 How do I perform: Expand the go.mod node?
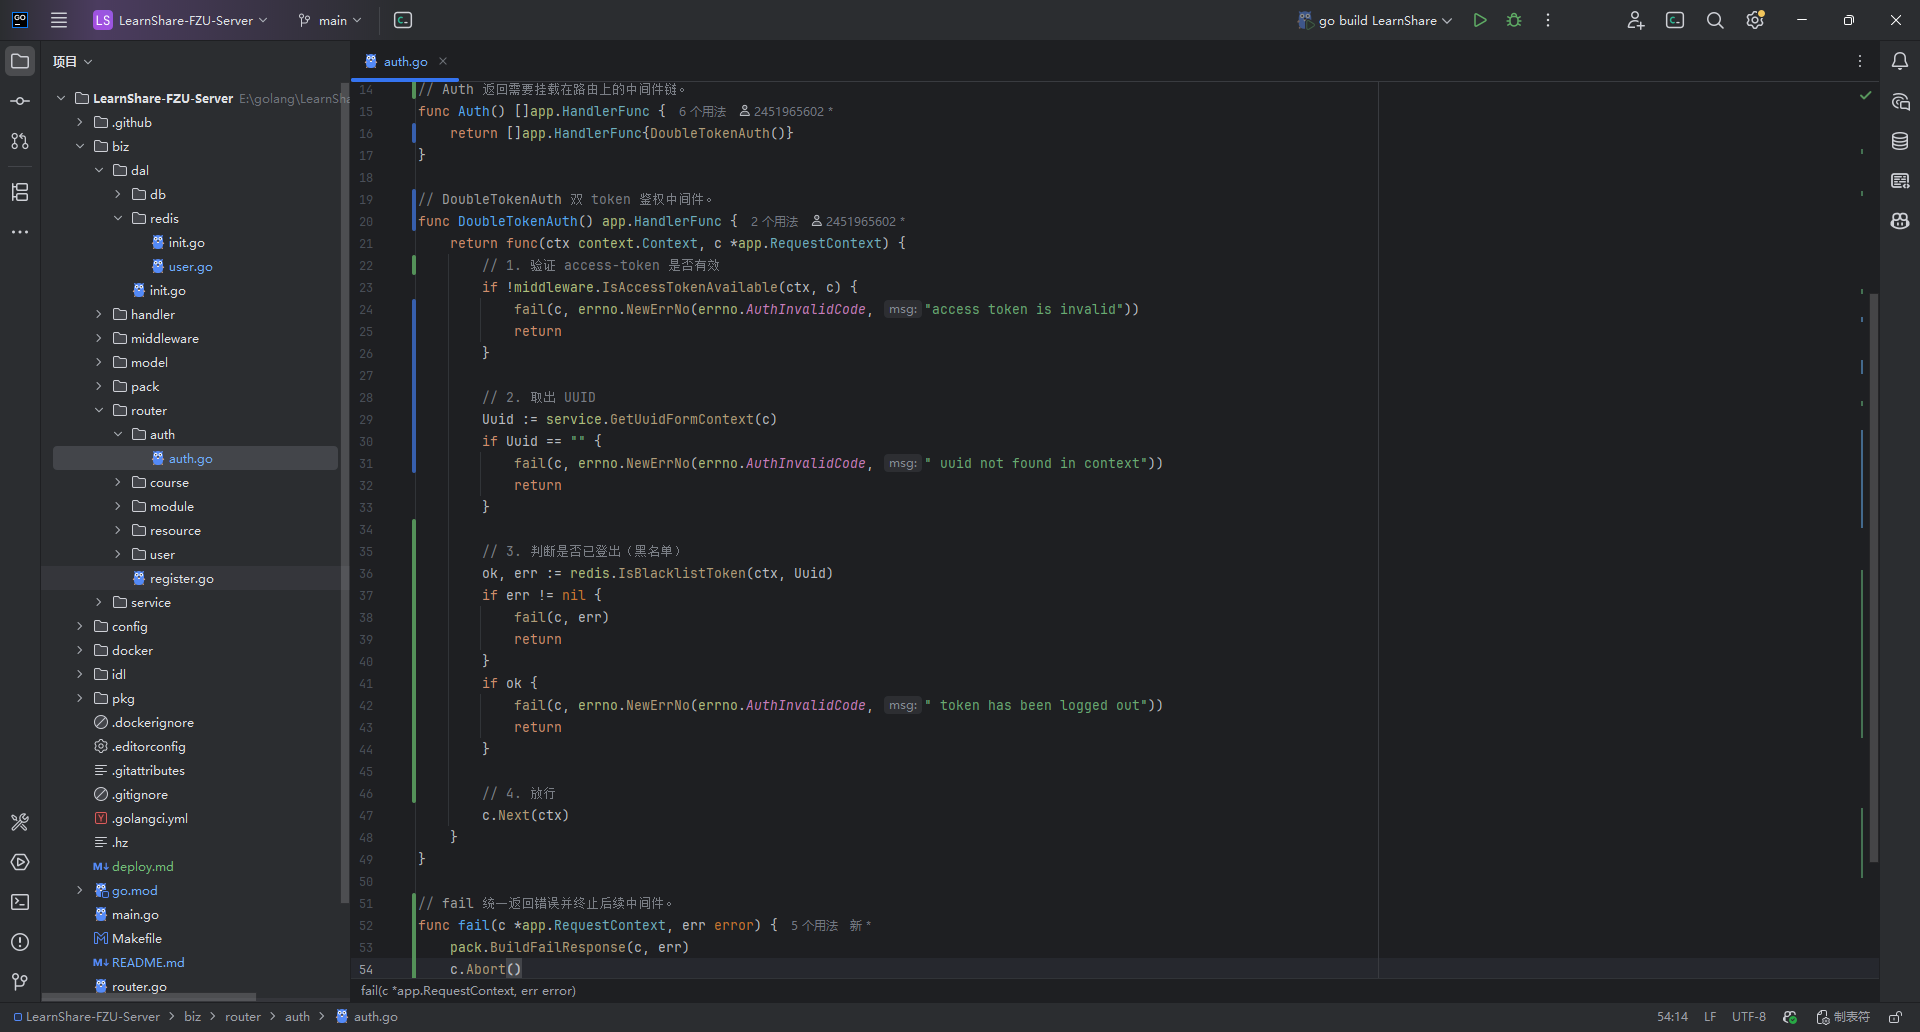click(80, 890)
